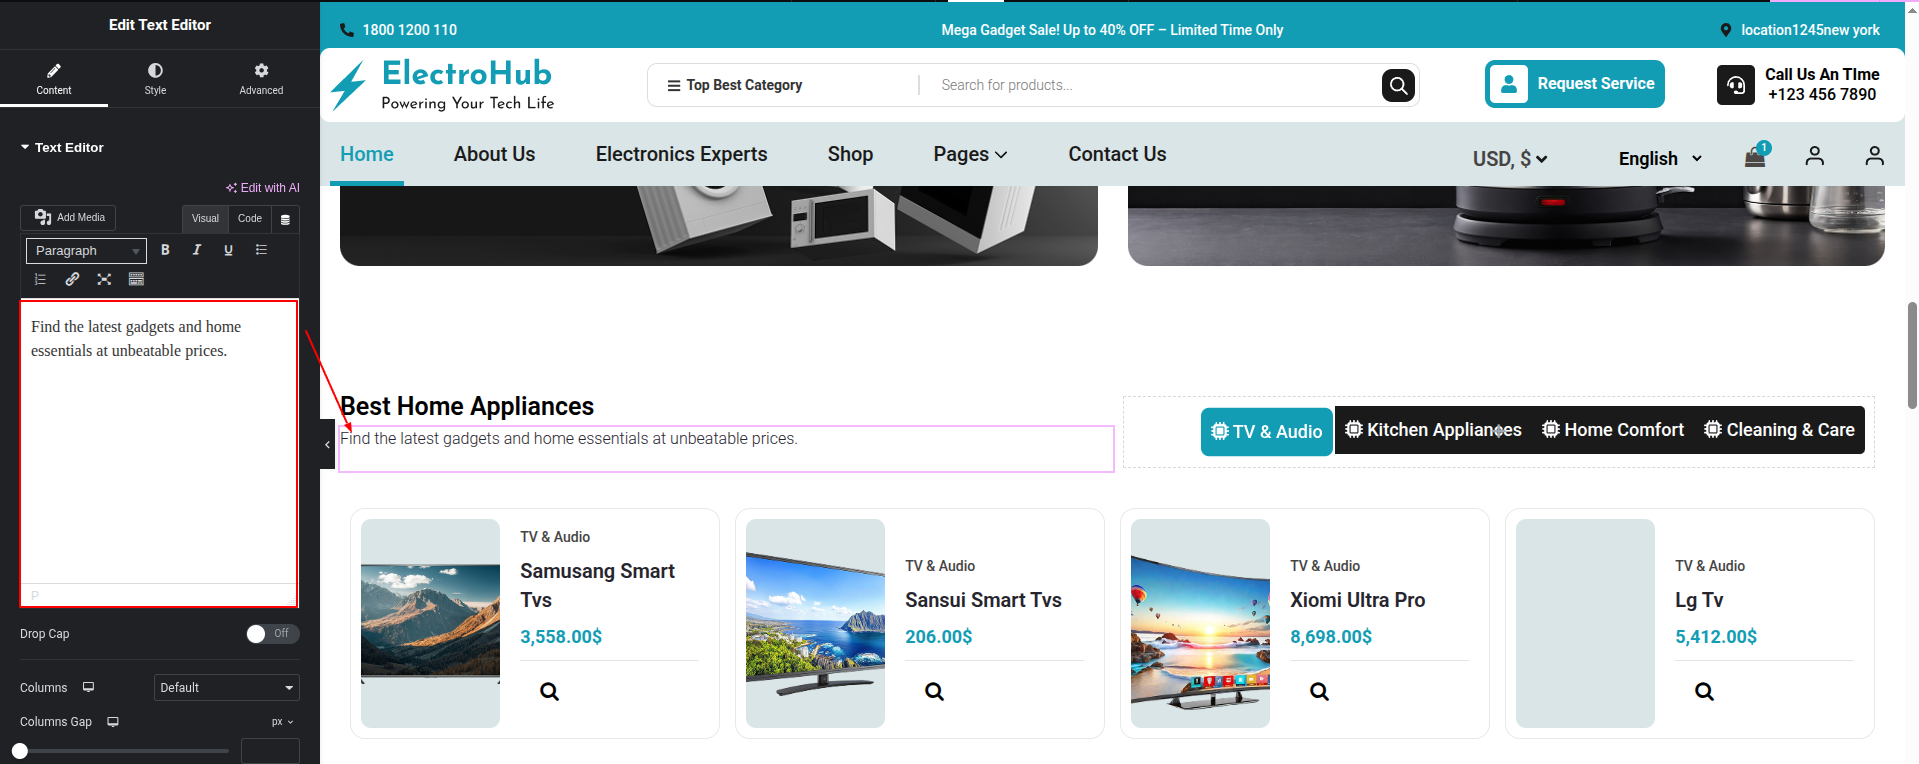
Task: Toggle the editor's extra toolbar row
Action: 136,279
